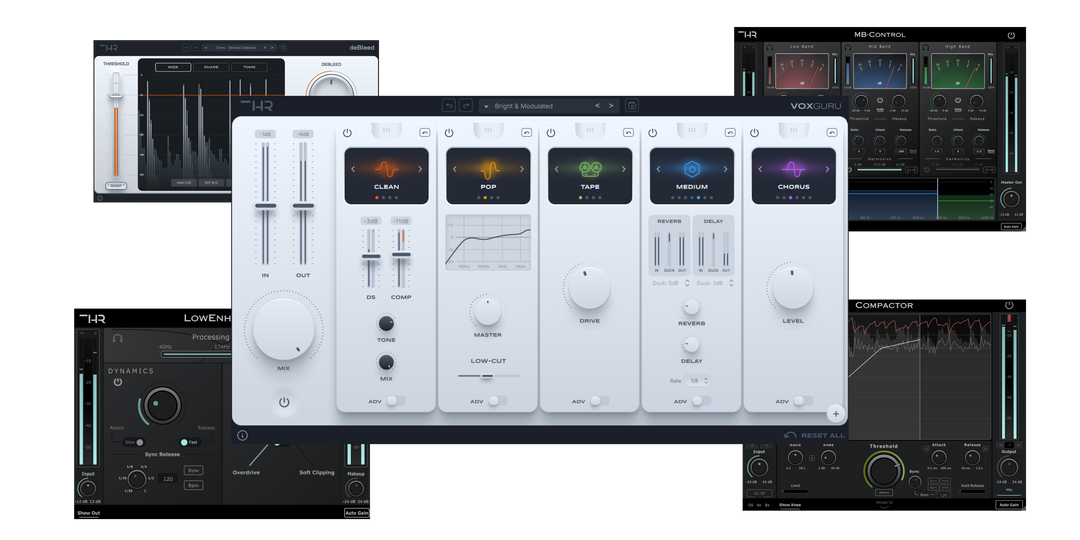
Task: Click the Mid Band heart icon in MB-Control
Action: [x=880, y=101]
